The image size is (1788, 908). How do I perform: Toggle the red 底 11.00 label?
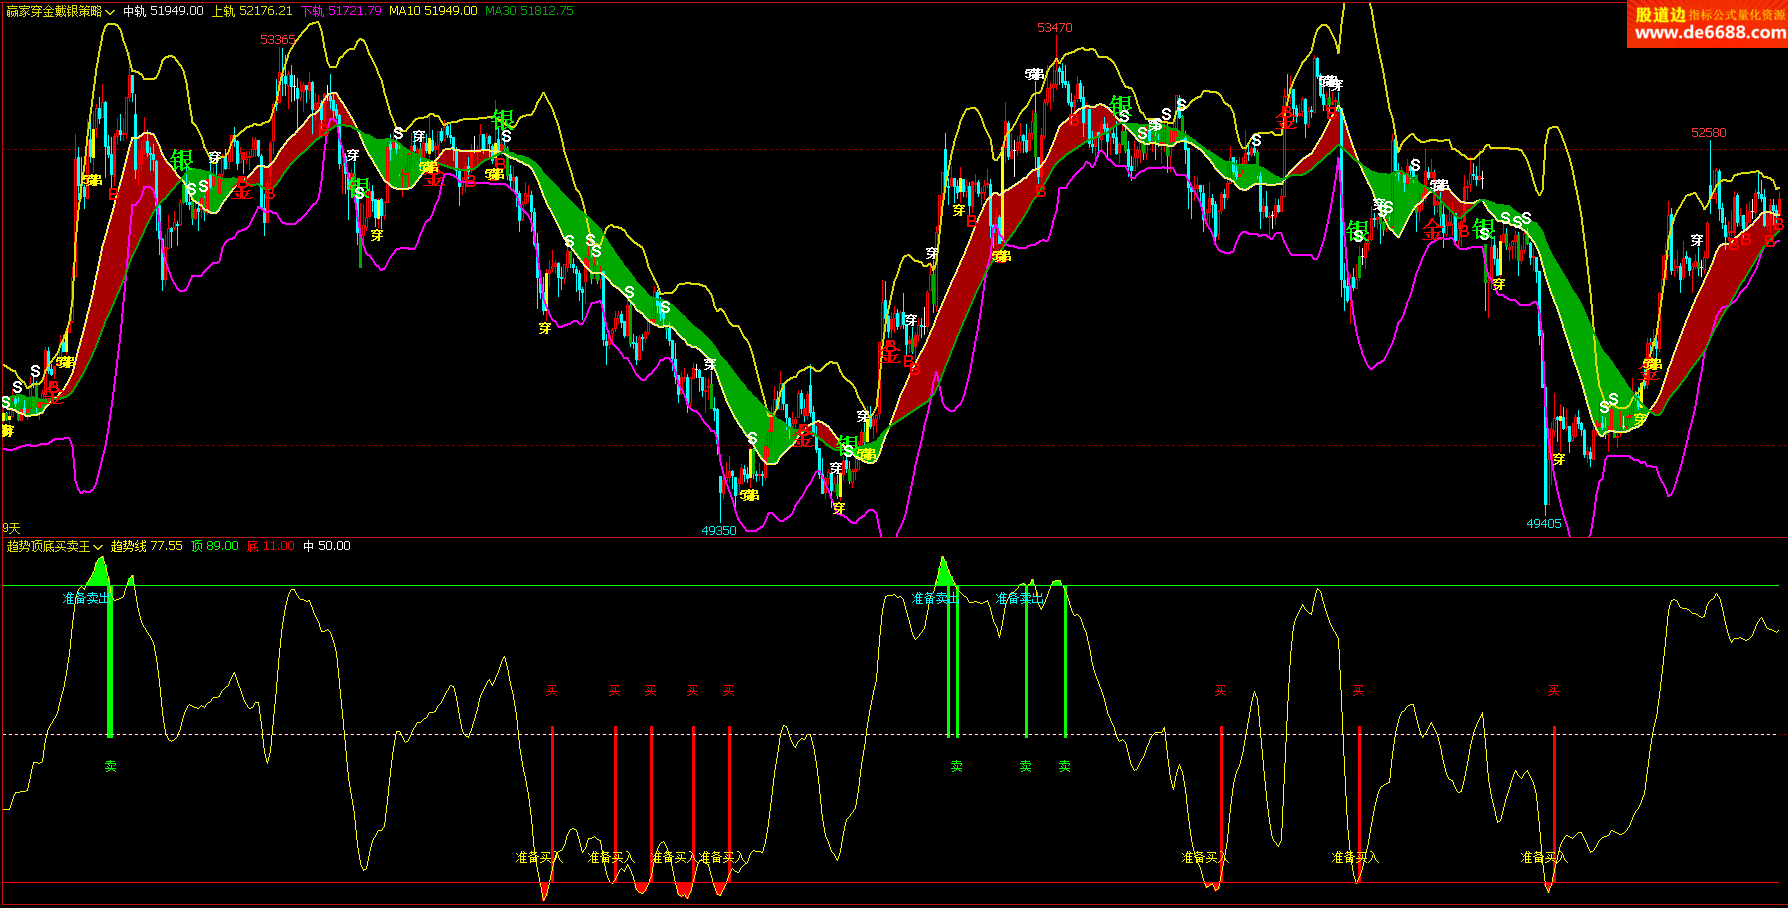click(270, 546)
